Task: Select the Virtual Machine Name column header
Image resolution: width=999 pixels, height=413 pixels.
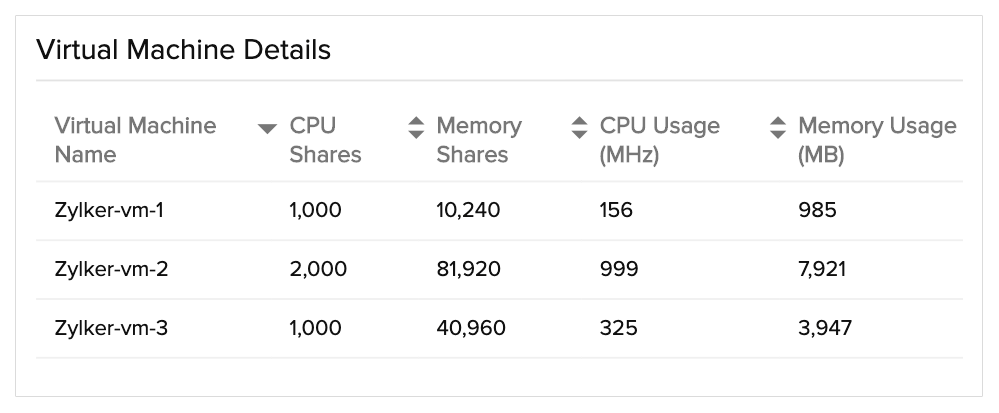Action: tap(135, 140)
